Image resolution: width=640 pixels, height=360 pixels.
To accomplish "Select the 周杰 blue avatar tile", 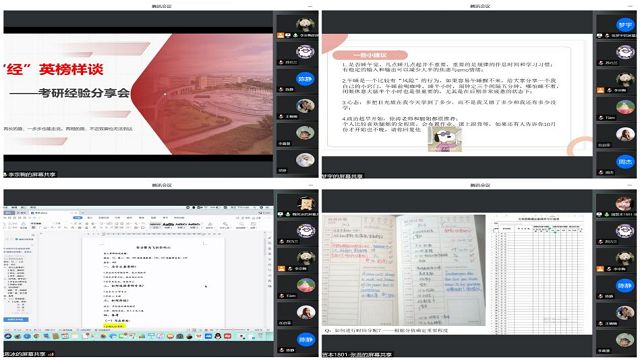I will pos(625,162).
